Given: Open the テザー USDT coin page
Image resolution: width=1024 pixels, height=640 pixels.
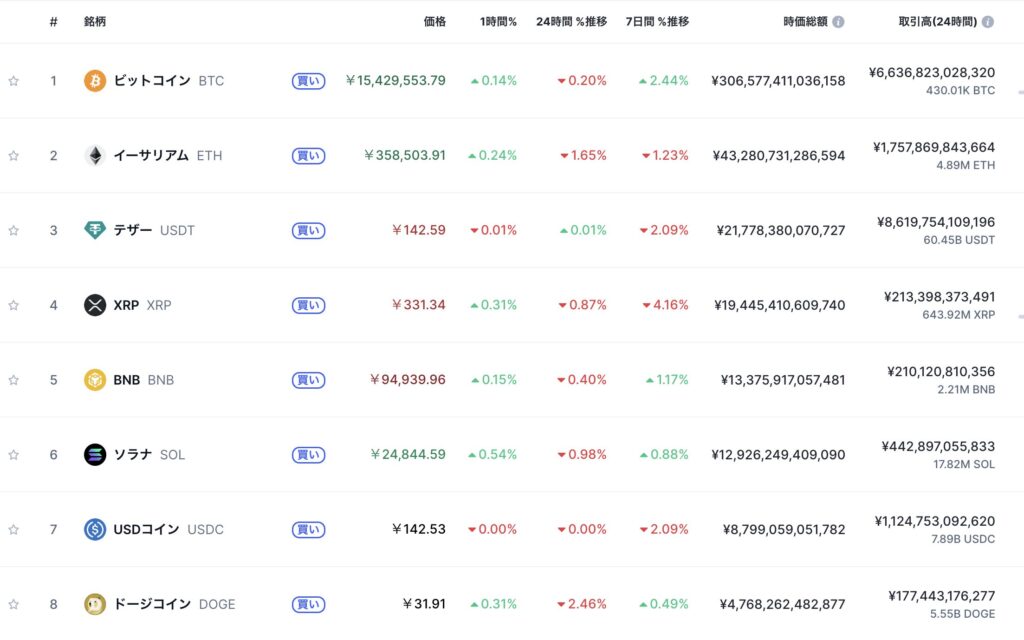Looking at the screenshot, I should pos(154,230).
